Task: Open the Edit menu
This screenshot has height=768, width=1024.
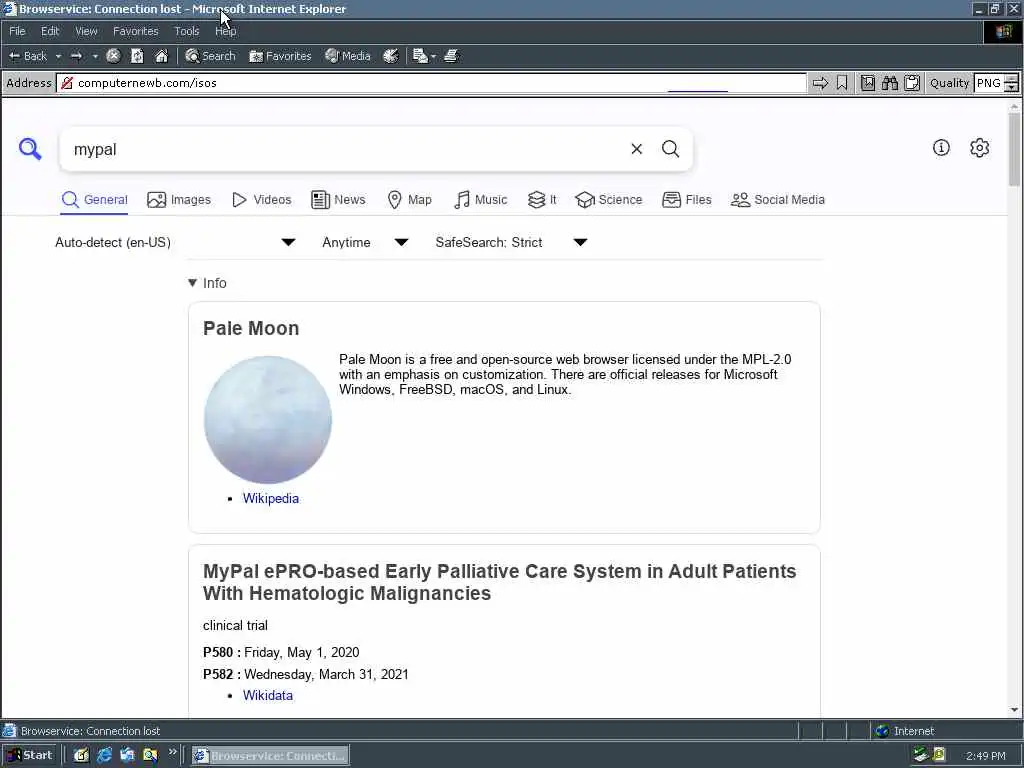Action: click(x=50, y=31)
